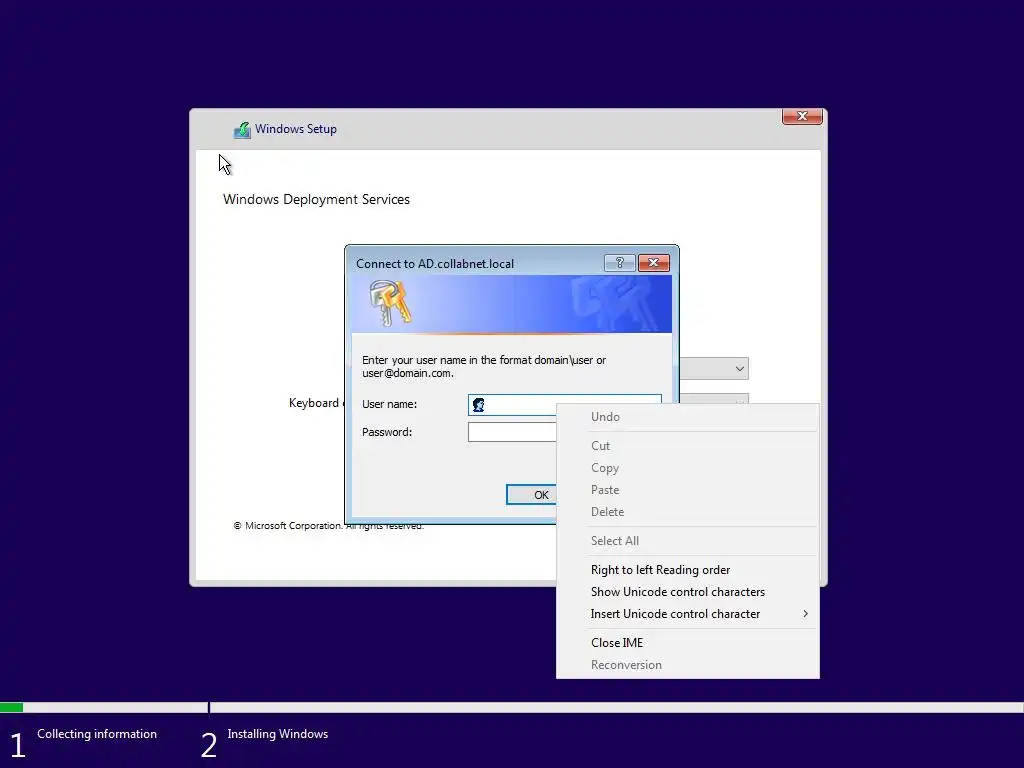Image resolution: width=1024 pixels, height=768 pixels.
Task: Click the user icon in User name field
Action: [479, 405]
